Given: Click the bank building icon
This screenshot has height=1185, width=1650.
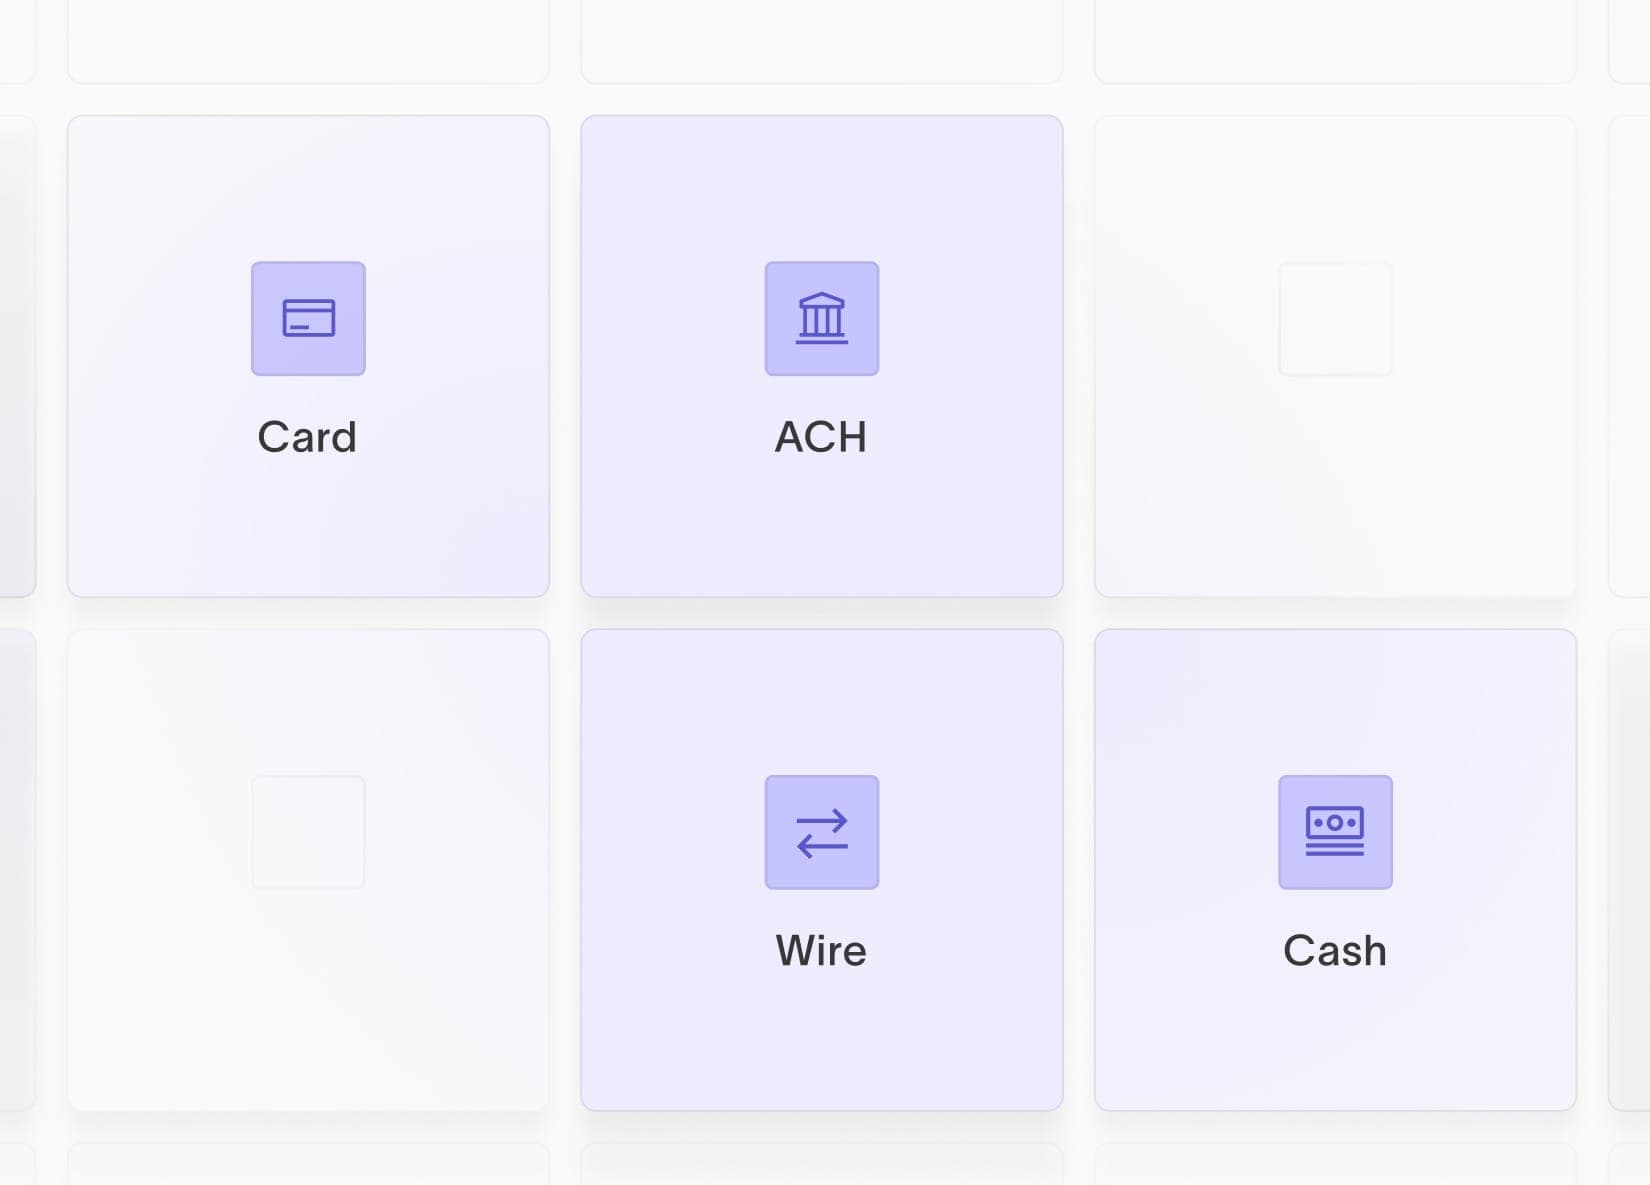Looking at the screenshot, I should click(x=822, y=319).
